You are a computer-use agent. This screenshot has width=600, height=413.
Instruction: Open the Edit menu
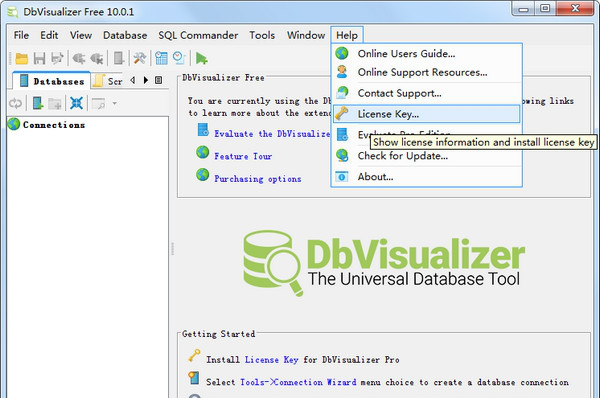pos(49,35)
